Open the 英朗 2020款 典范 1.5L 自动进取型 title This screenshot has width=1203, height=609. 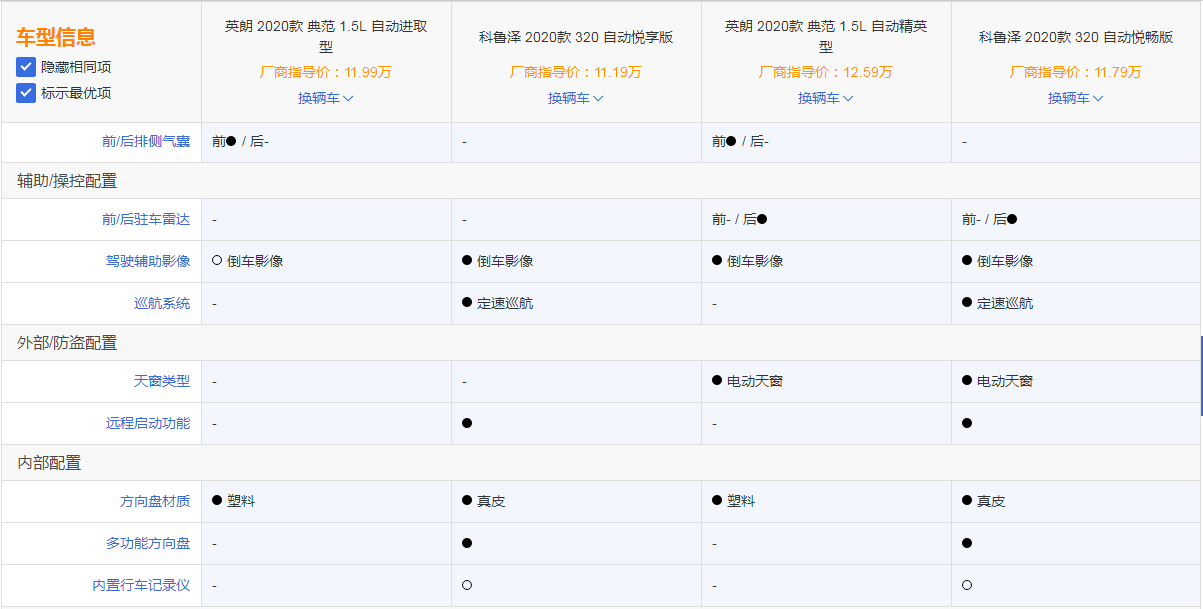pos(326,37)
